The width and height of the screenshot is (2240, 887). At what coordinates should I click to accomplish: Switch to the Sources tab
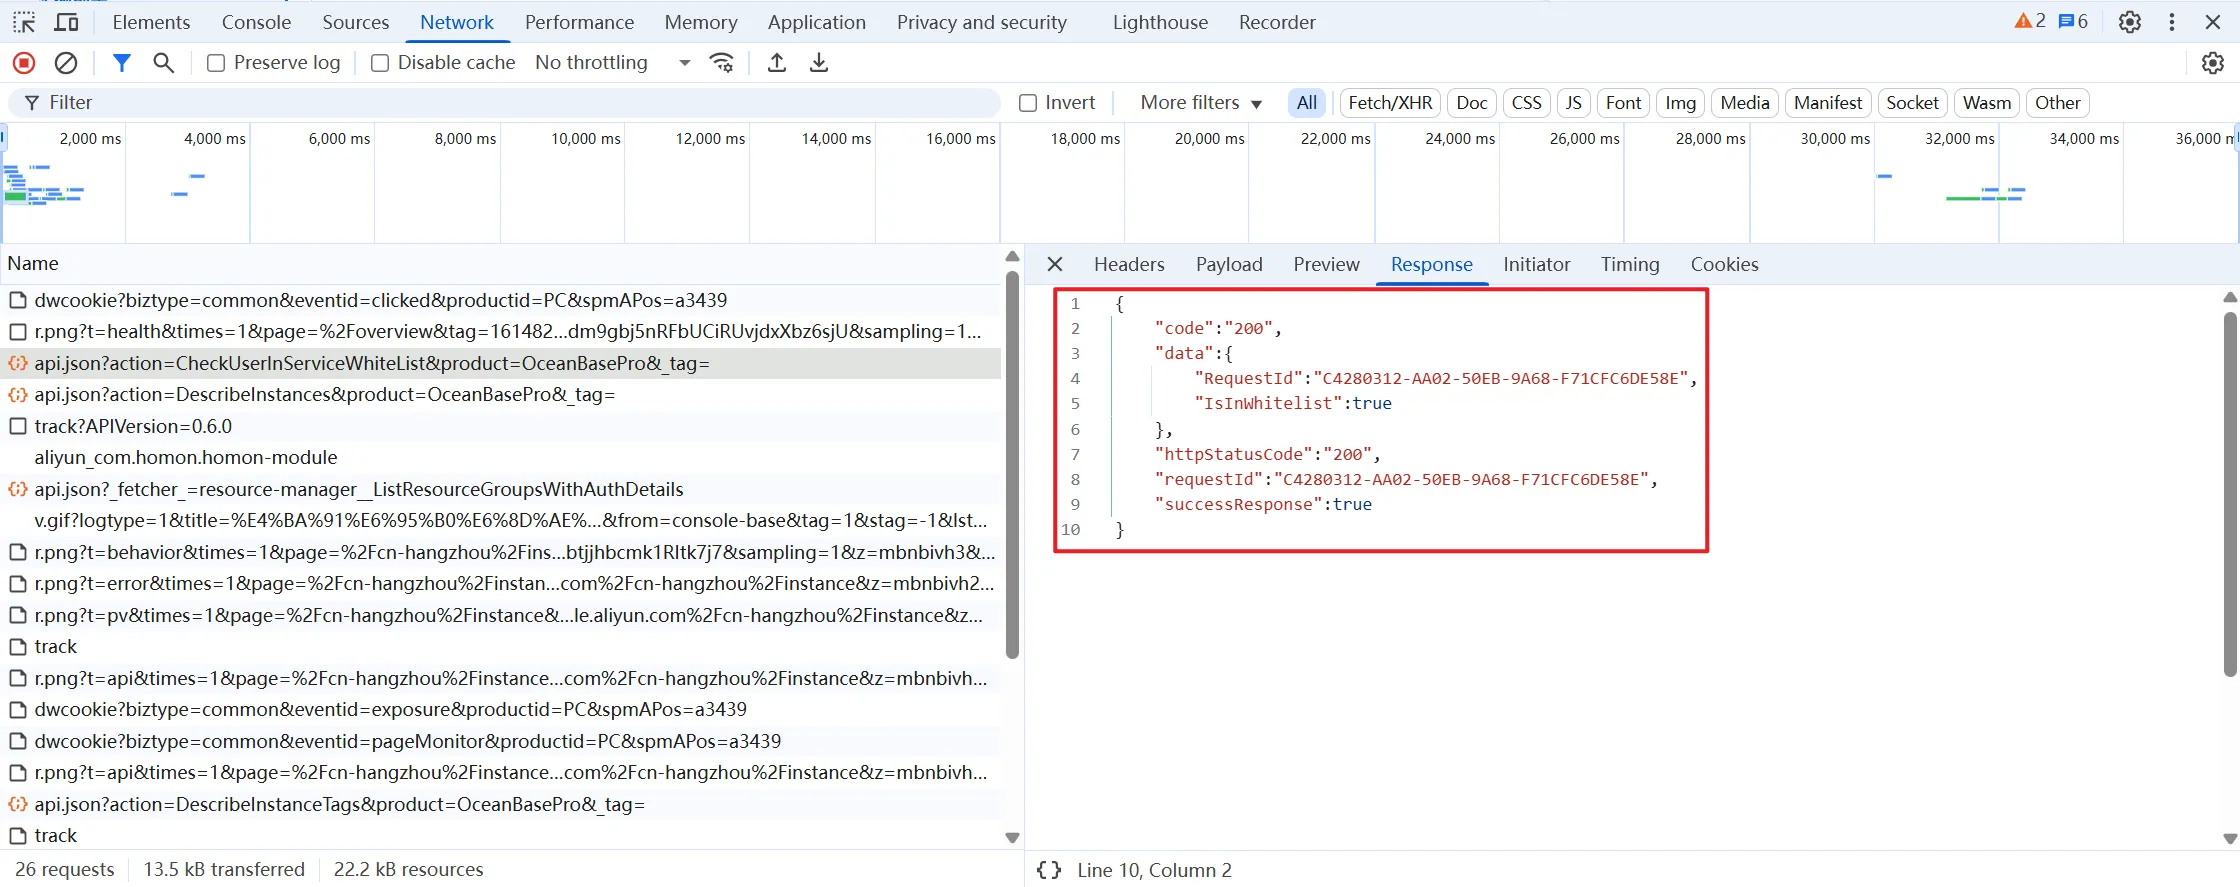tap(355, 22)
